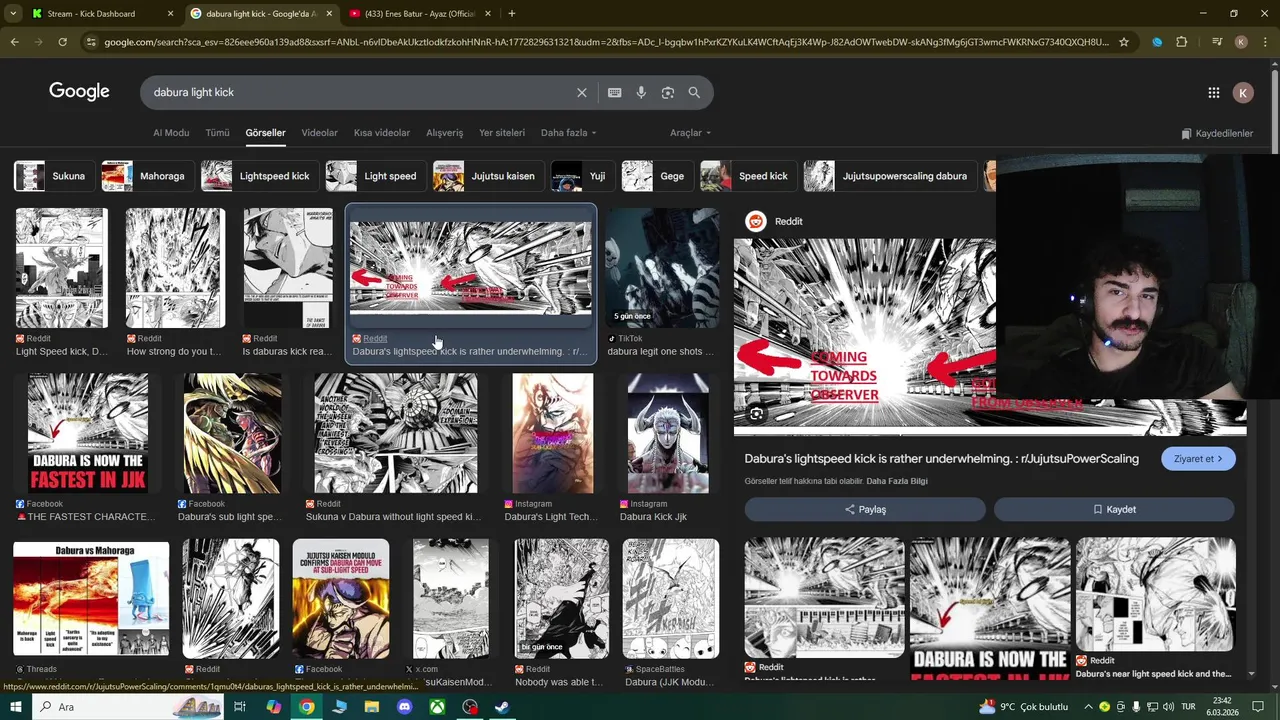
Task: Select the Speed kick filter chip
Action: pos(748,176)
